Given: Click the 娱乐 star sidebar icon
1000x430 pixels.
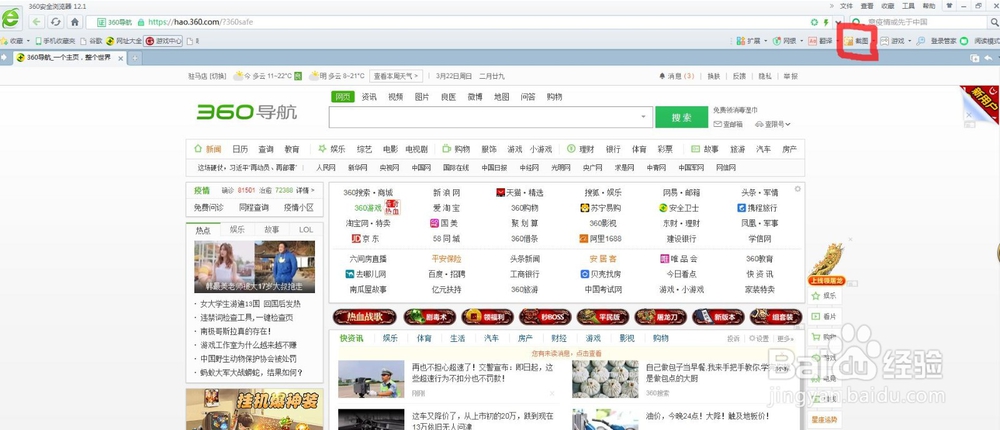Looking at the screenshot, I should (815, 295).
